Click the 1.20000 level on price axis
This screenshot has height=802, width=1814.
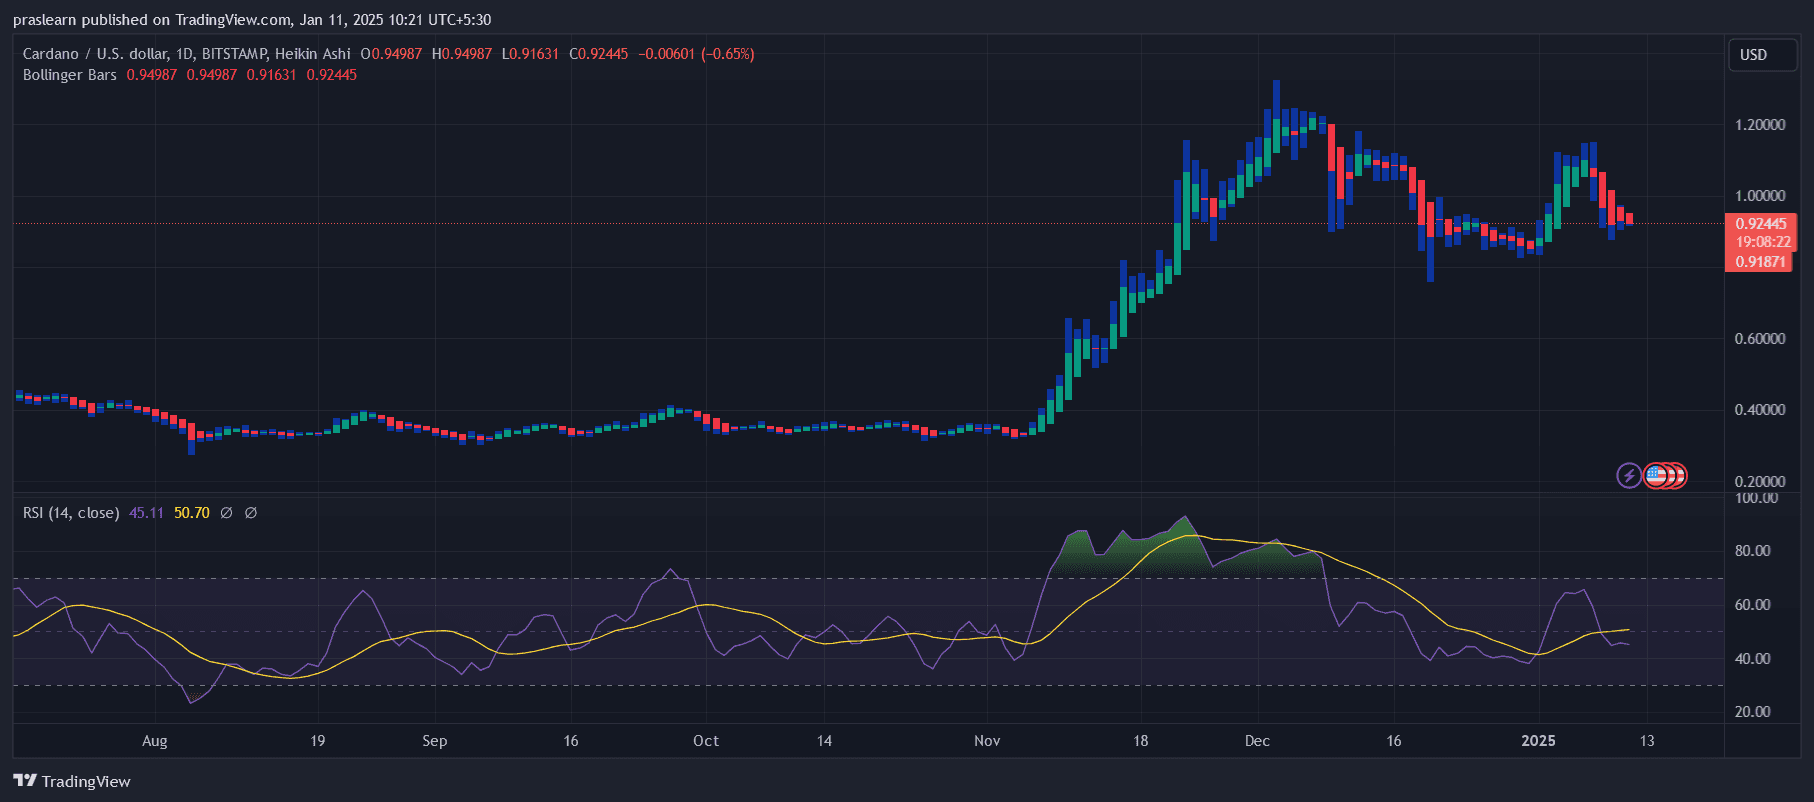(1760, 125)
